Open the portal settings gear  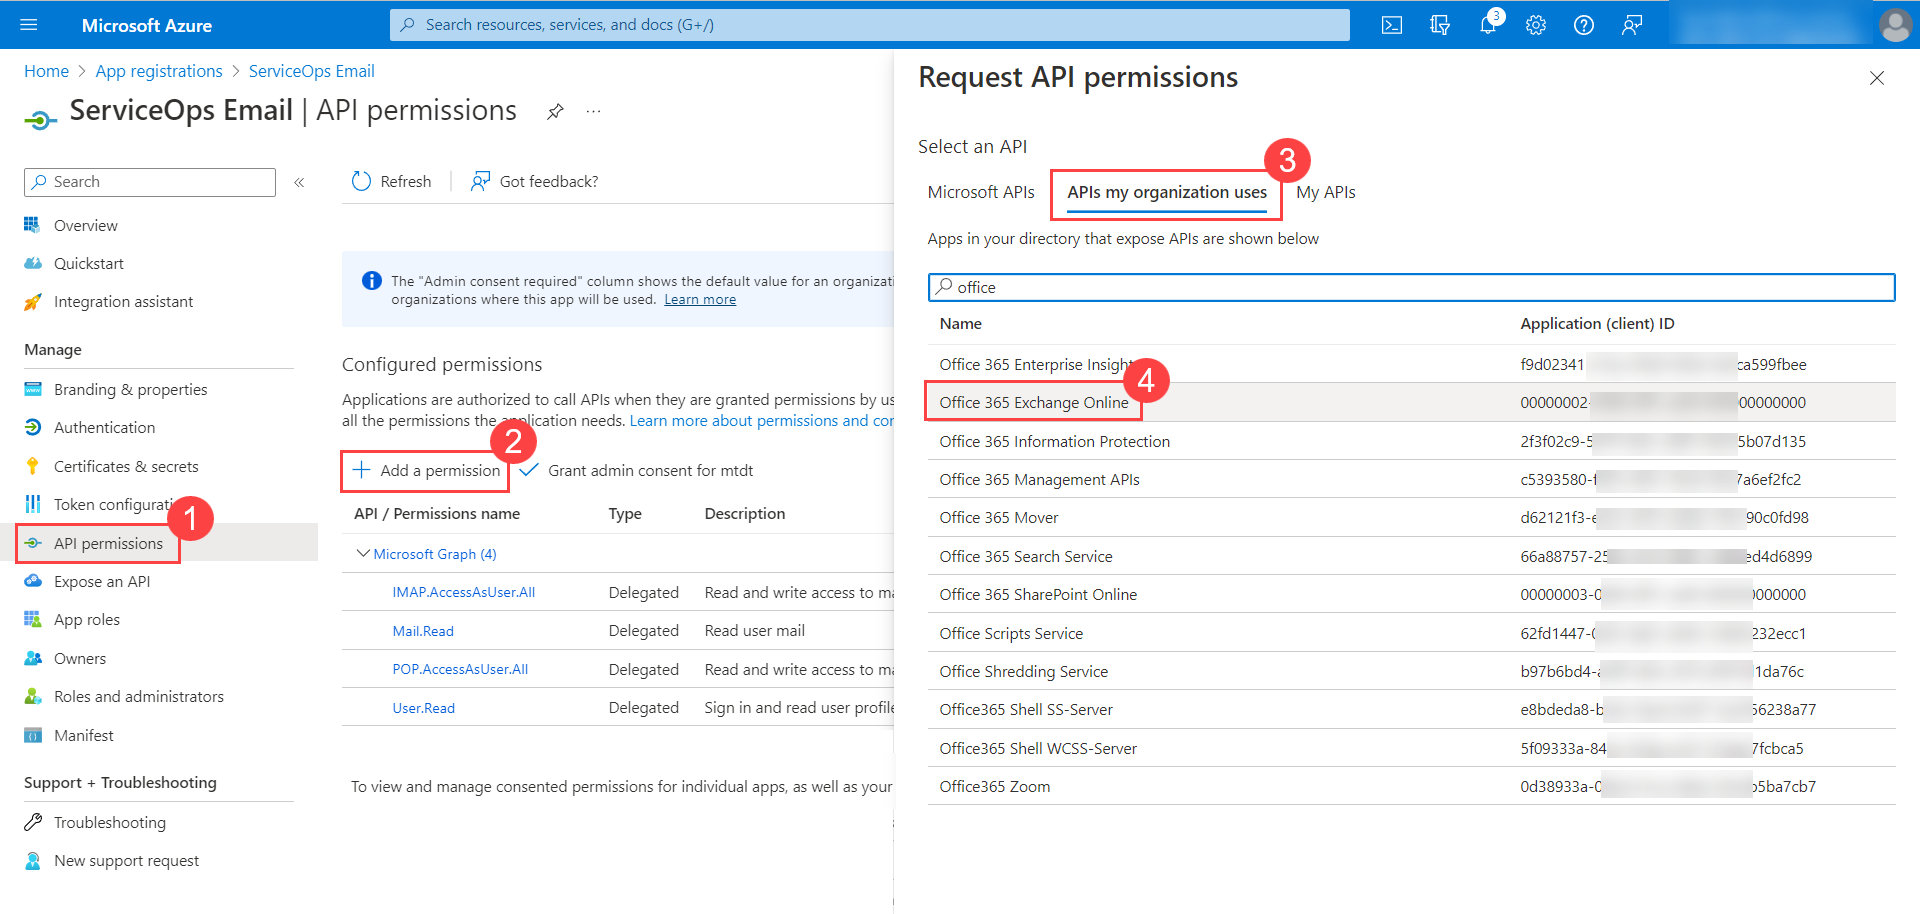click(x=1536, y=25)
